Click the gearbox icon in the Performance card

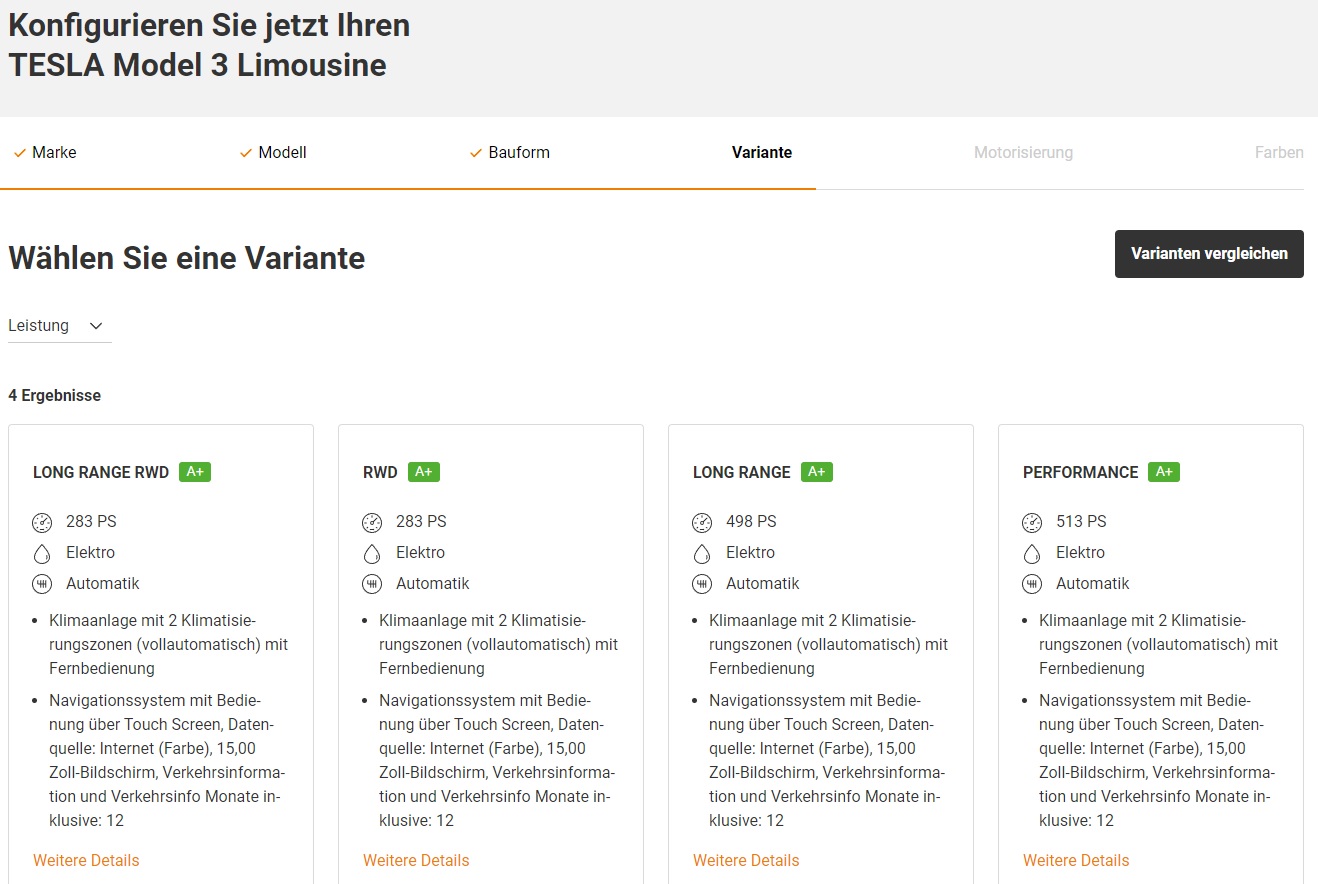click(1032, 584)
